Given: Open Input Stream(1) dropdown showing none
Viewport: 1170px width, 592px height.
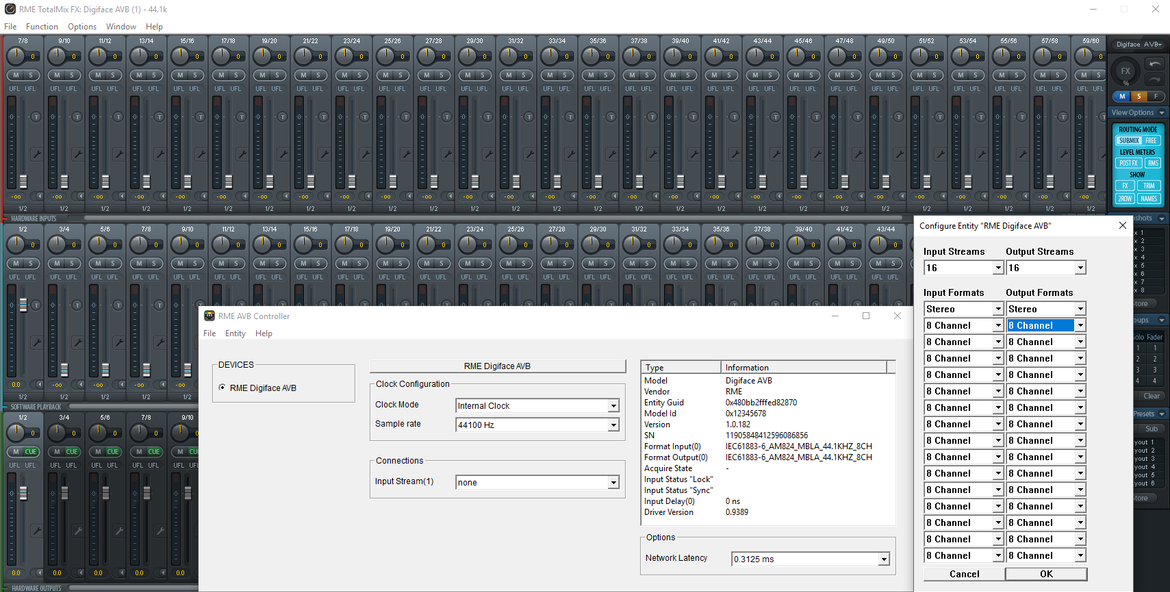Looking at the screenshot, I should (x=537, y=482).
